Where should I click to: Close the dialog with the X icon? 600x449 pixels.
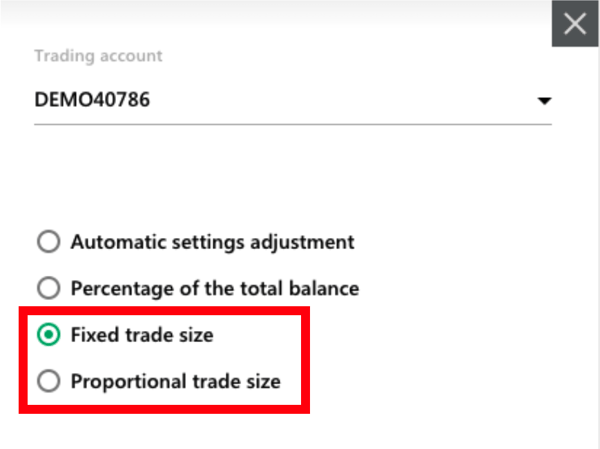(575, 24)
